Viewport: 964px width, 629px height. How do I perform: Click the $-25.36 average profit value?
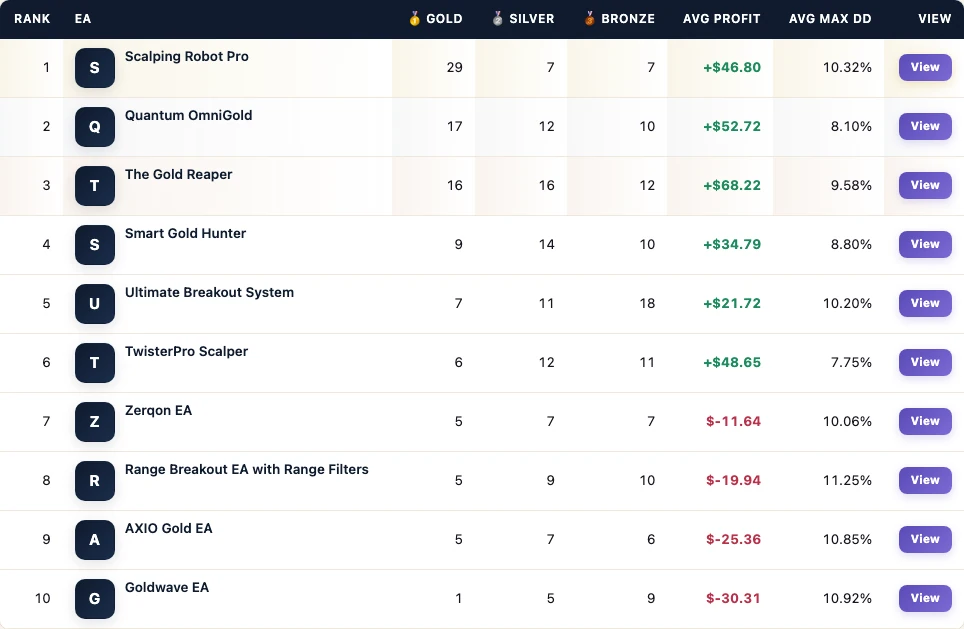[x=733, y=540]
